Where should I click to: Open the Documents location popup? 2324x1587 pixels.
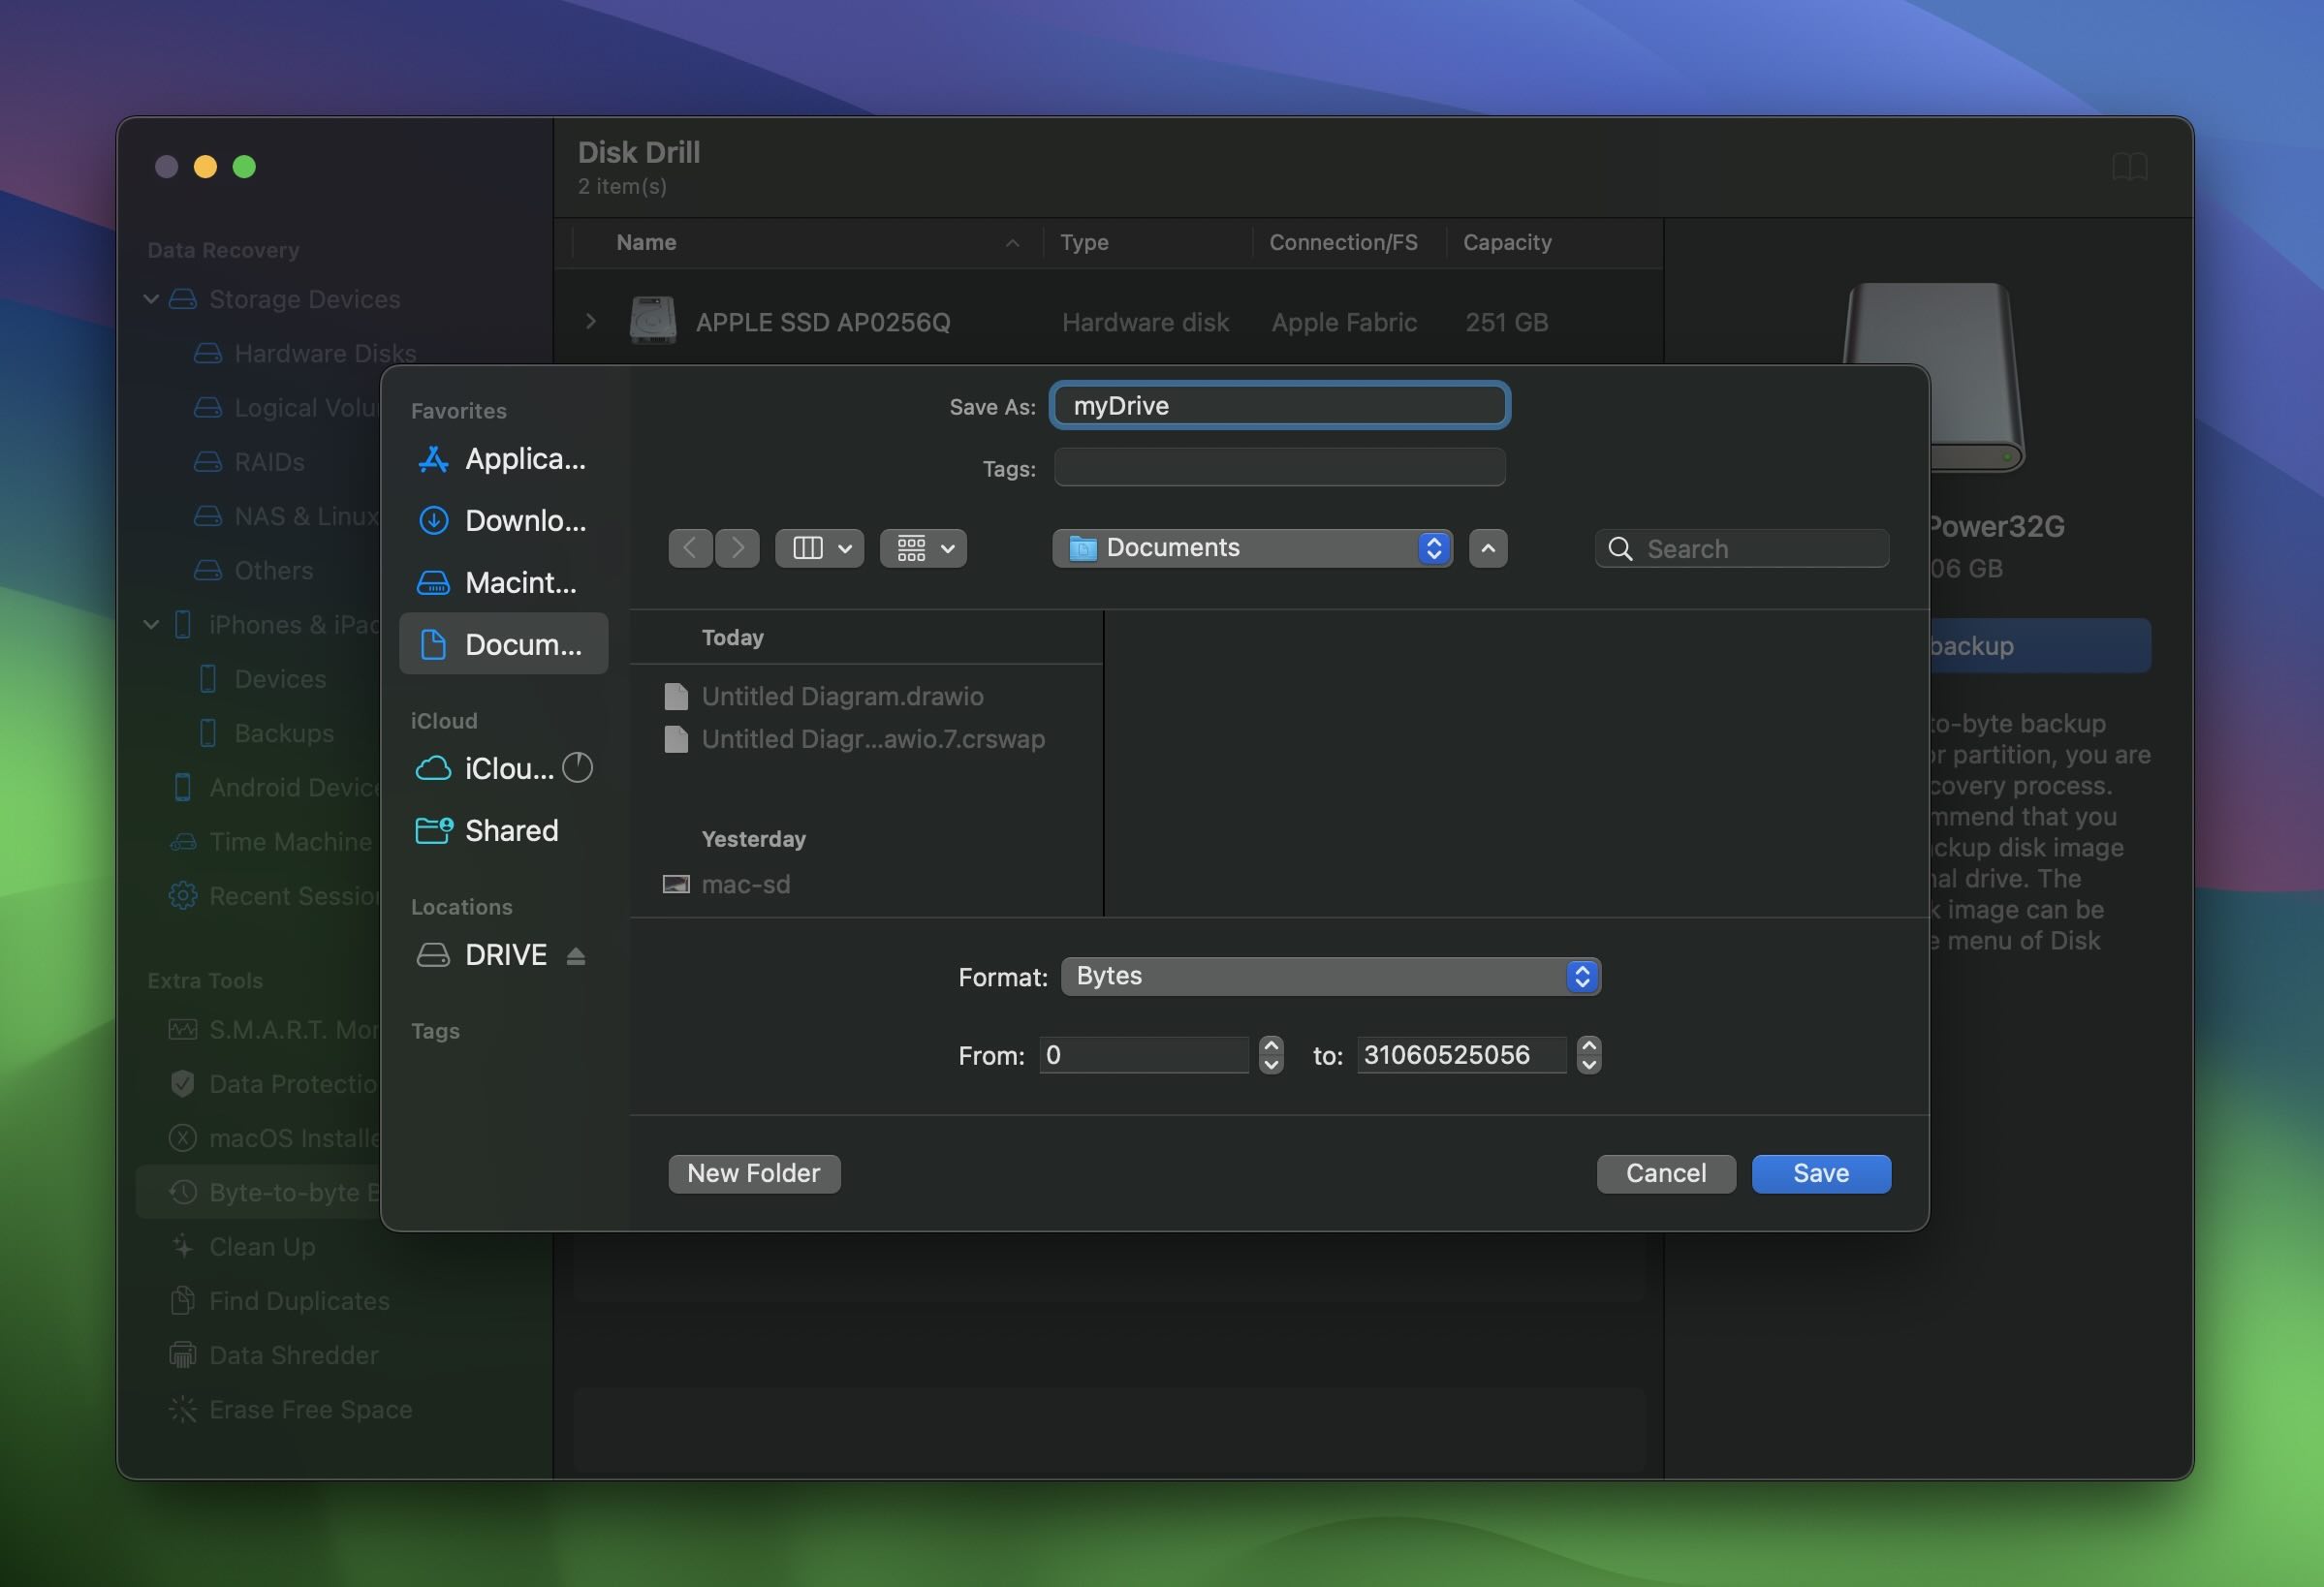tap(1252, 548)
